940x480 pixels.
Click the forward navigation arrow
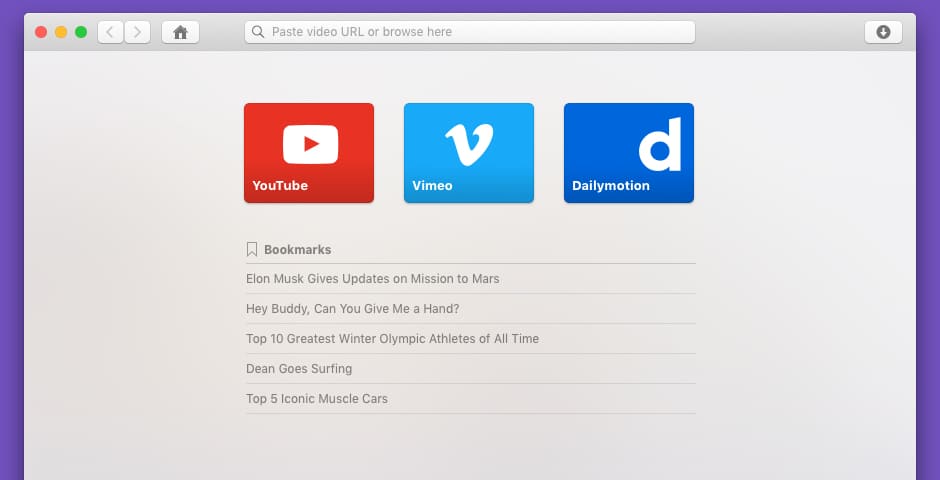click(138, 32)
